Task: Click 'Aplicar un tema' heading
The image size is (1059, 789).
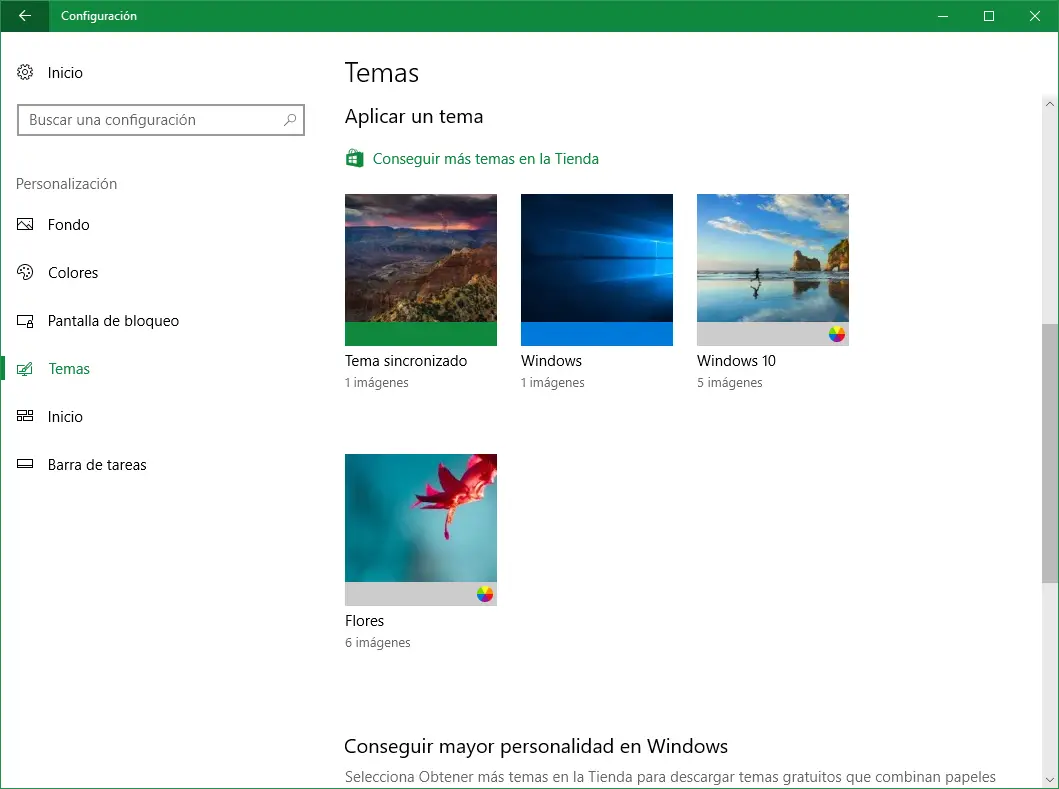Action: click(x=414, y=116)
